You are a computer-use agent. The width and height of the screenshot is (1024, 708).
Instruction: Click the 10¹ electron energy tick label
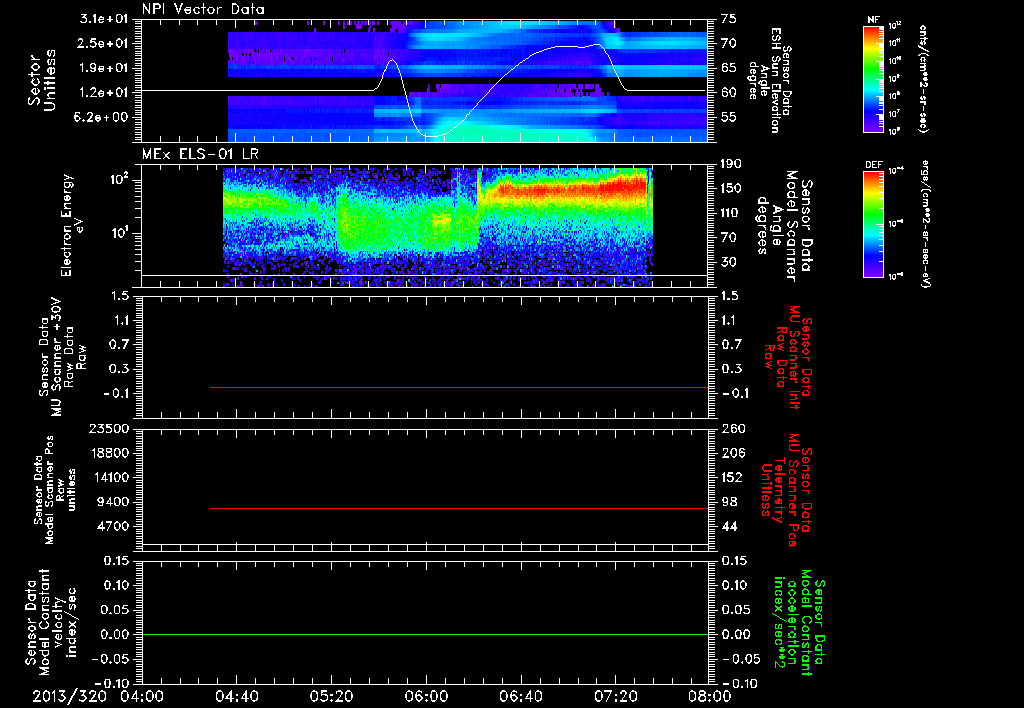point(120,232)
